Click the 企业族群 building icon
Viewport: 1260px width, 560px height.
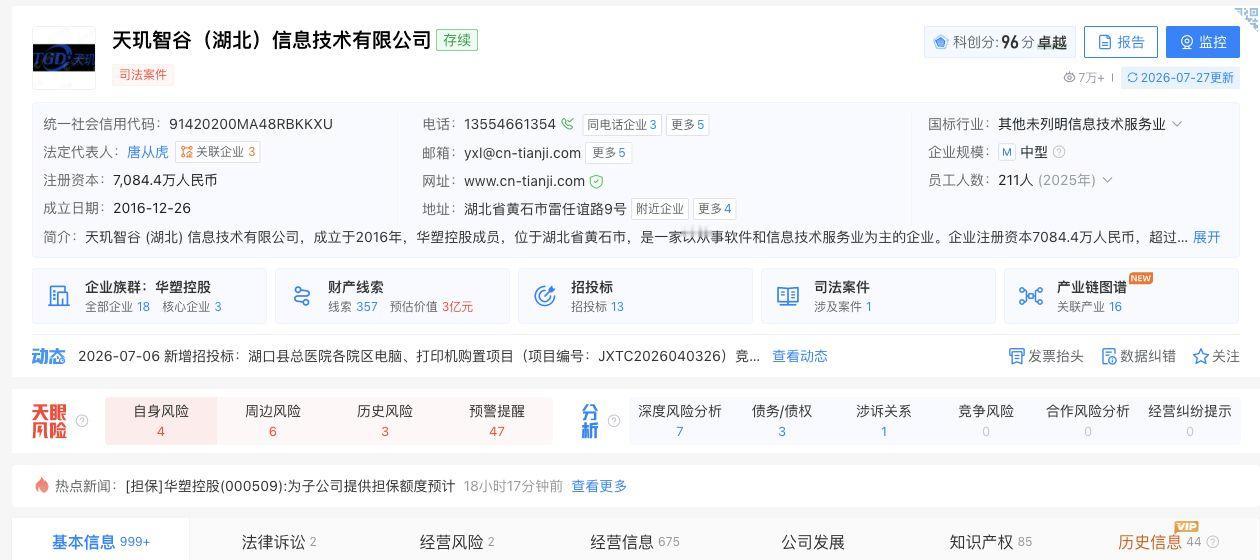tap(59, 296)
